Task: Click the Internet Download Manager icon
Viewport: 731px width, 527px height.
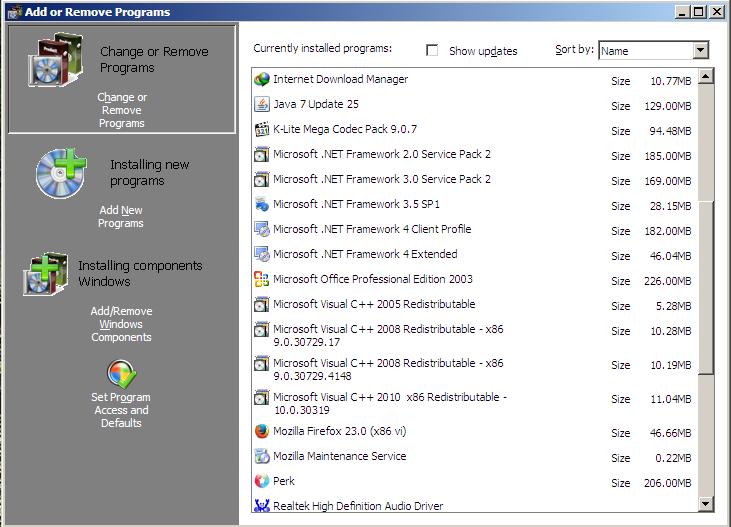Action: pos(262,79)
